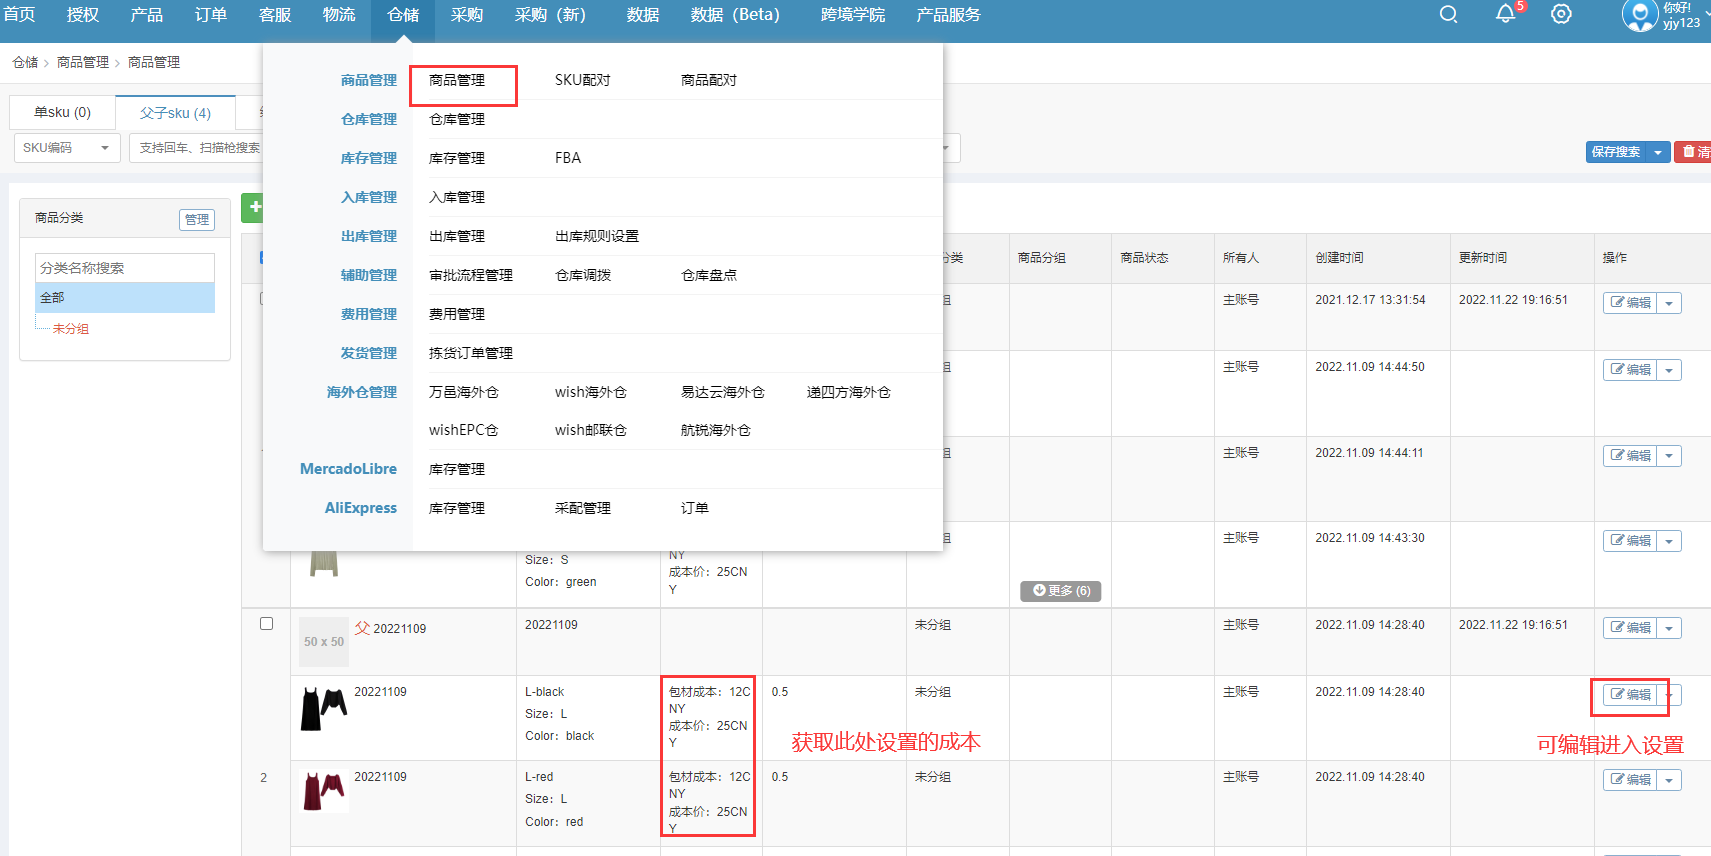1711x856 pixels.
Task: Open the SKU编码 search type dropdown
Action: (66, 148)
